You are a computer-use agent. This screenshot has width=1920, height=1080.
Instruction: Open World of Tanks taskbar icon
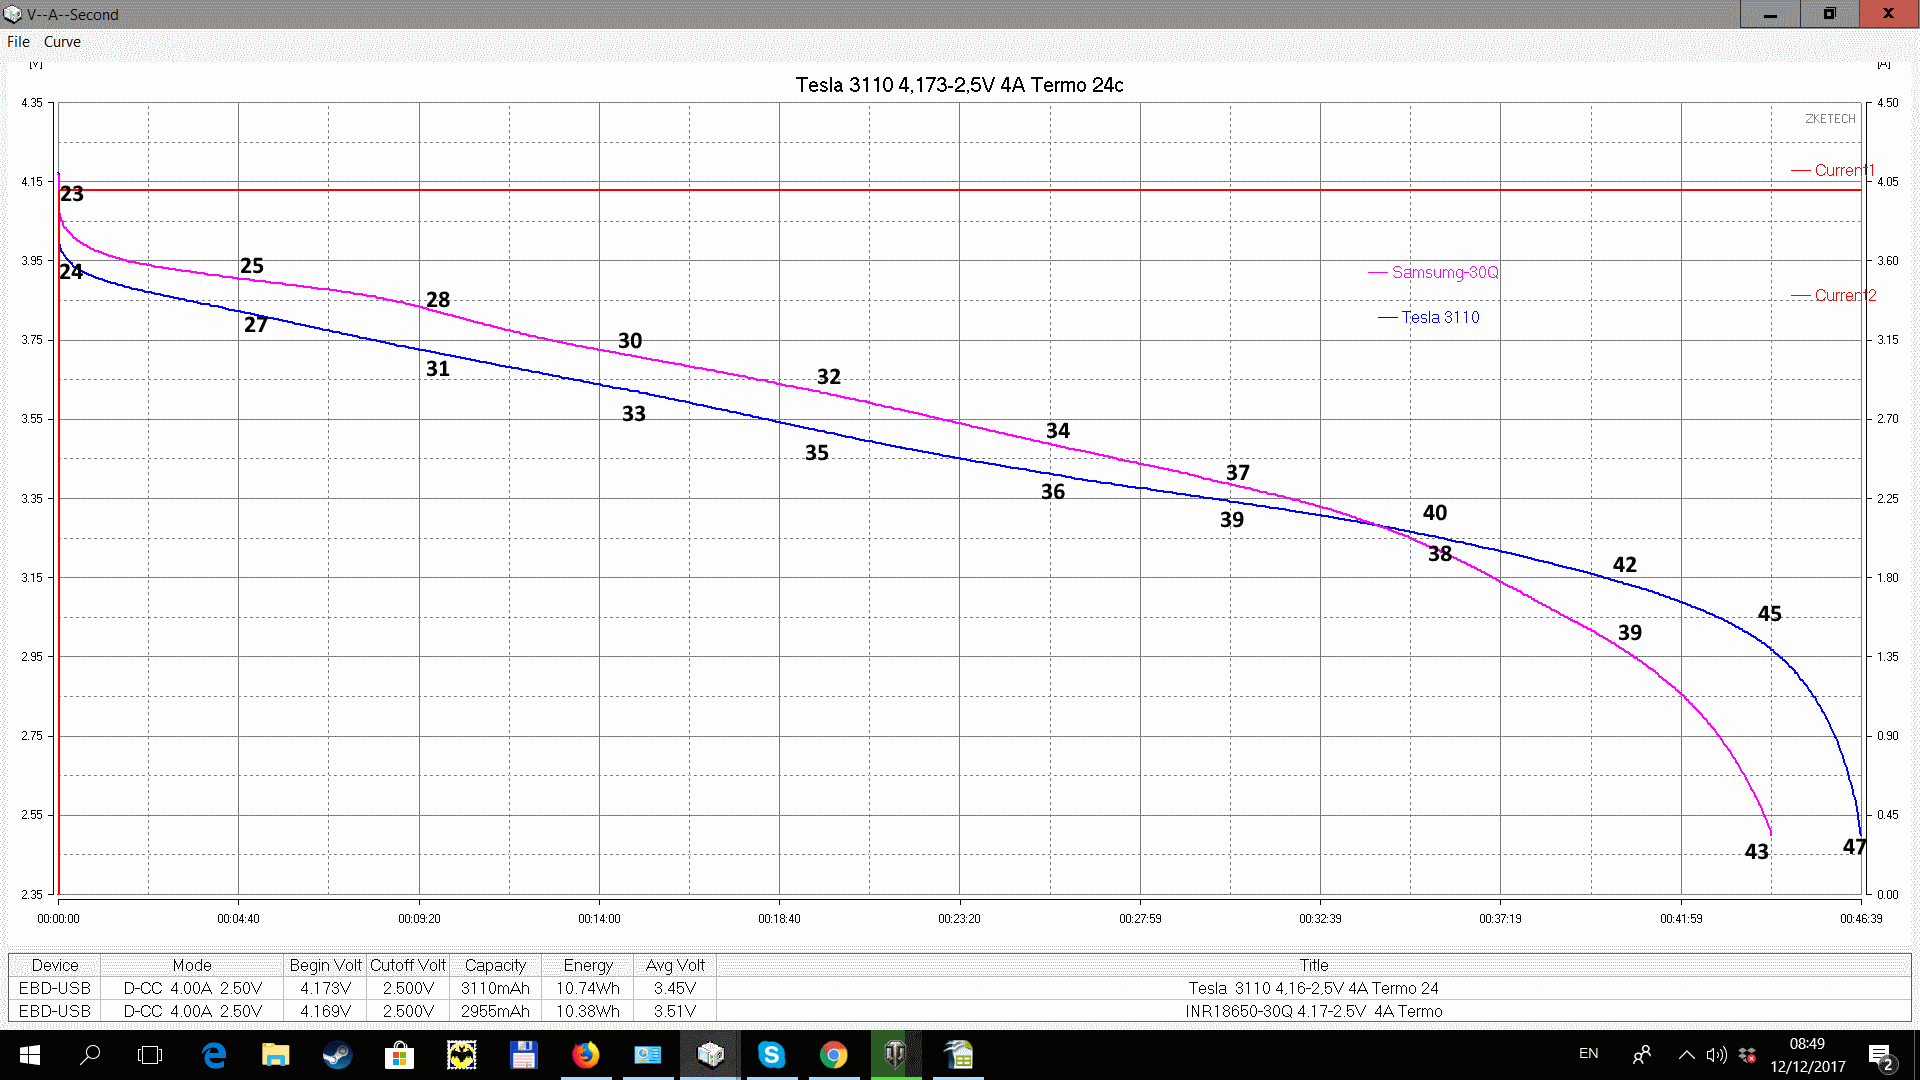click(x=895, y=1055)
